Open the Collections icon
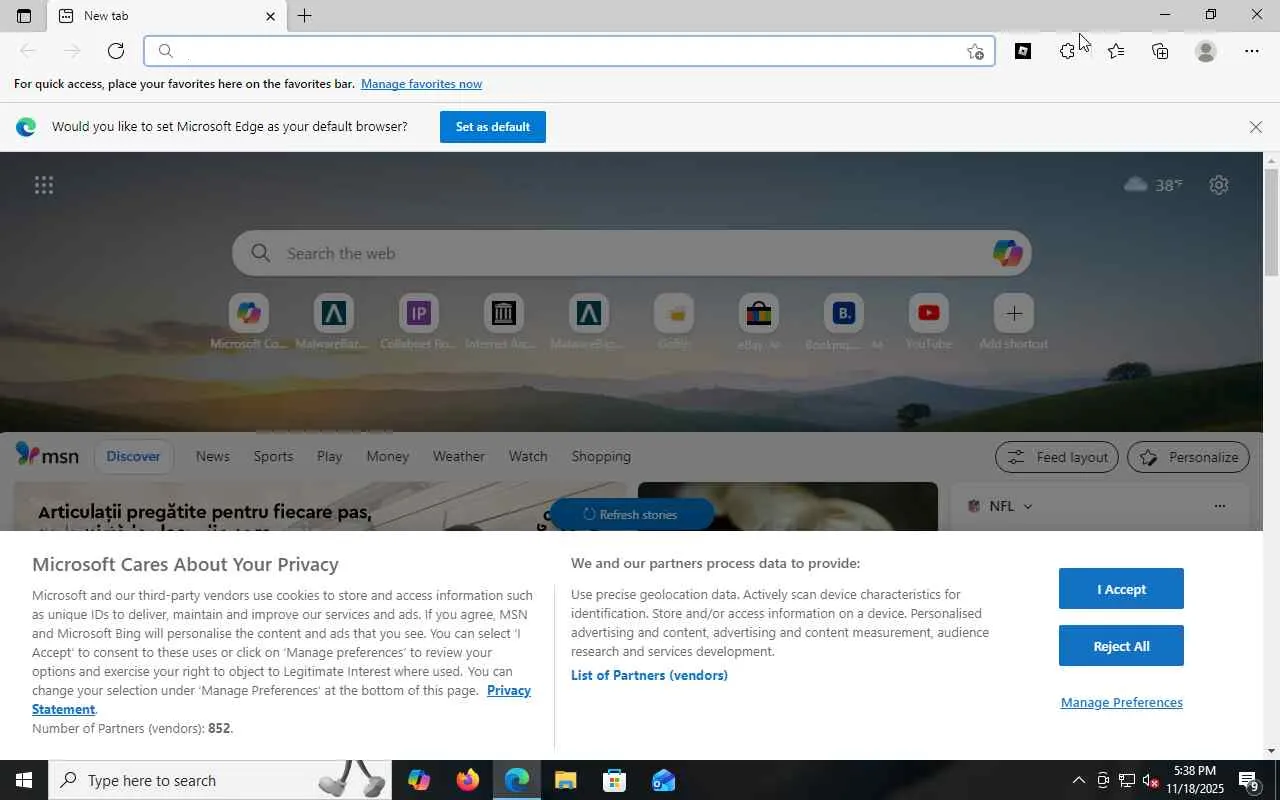 [x=1160, y=51]
